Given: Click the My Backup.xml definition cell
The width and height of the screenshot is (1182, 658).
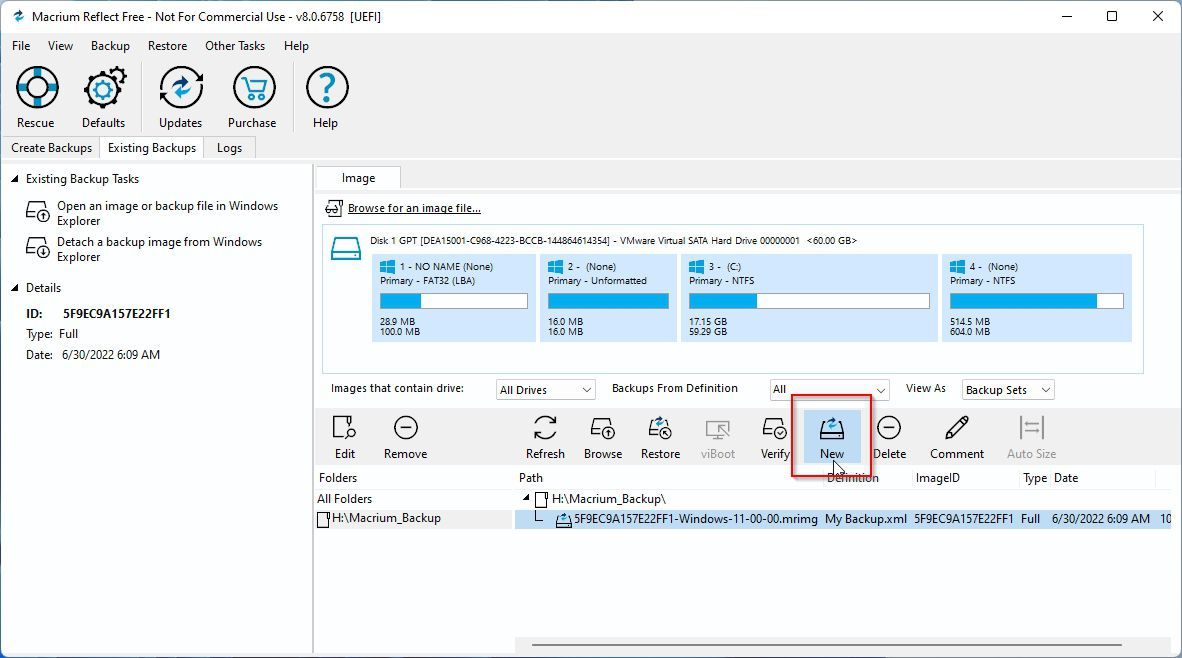Looking at the screenshot, I should click(866, 519).
